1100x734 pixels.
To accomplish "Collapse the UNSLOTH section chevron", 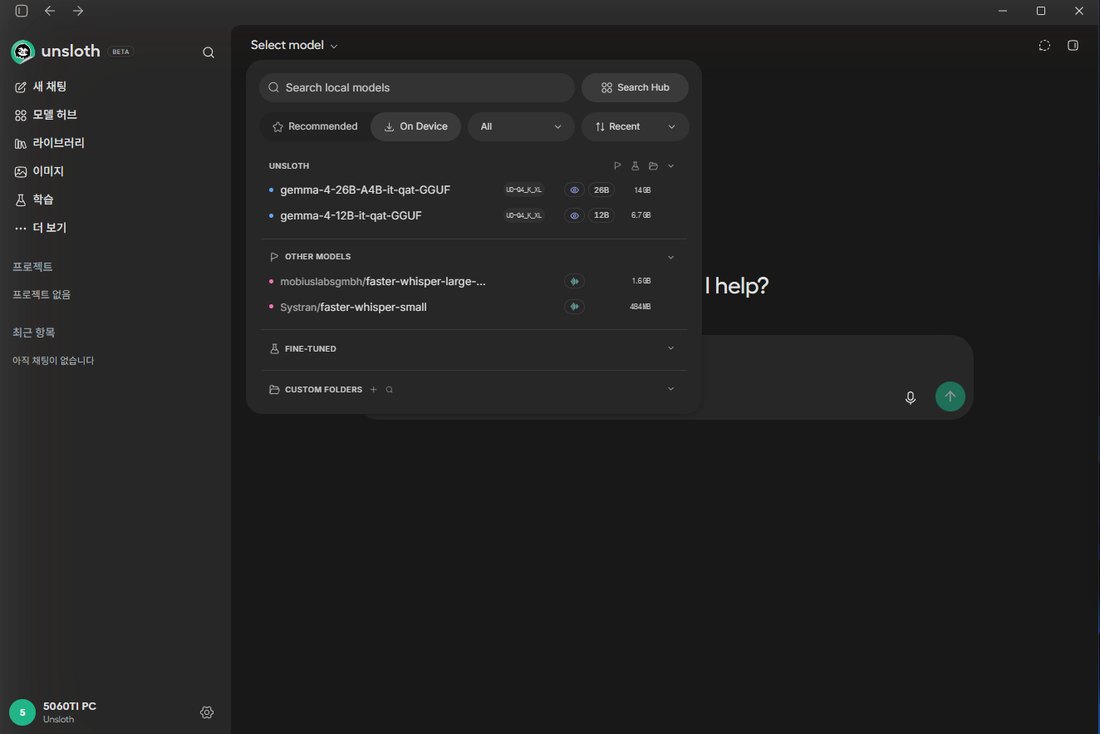I will coord(671,166).
